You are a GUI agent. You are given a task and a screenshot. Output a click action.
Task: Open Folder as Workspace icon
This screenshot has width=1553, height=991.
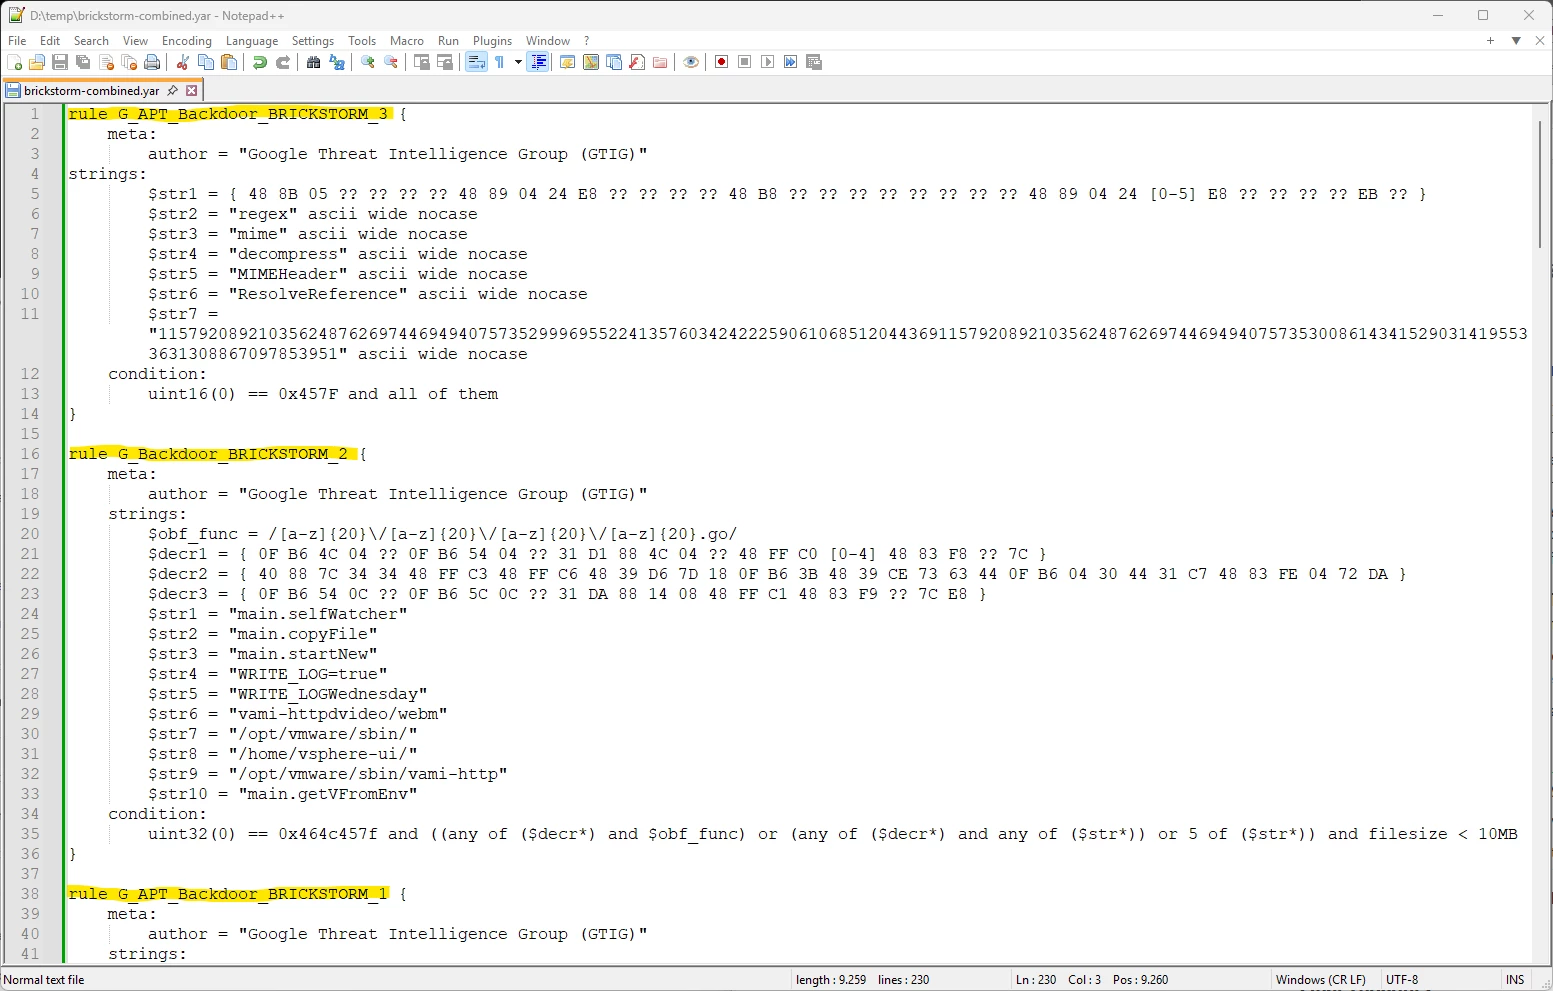(x=660, y=62)
